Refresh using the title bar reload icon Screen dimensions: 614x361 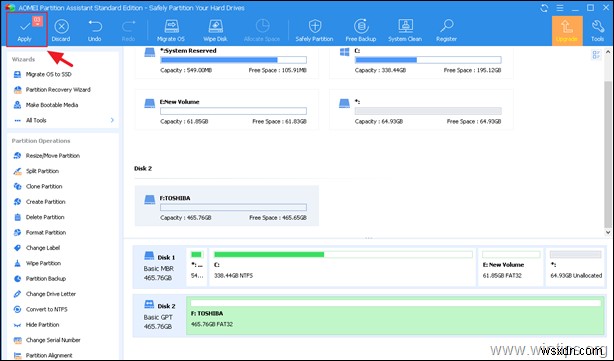[x=544, y=8]
